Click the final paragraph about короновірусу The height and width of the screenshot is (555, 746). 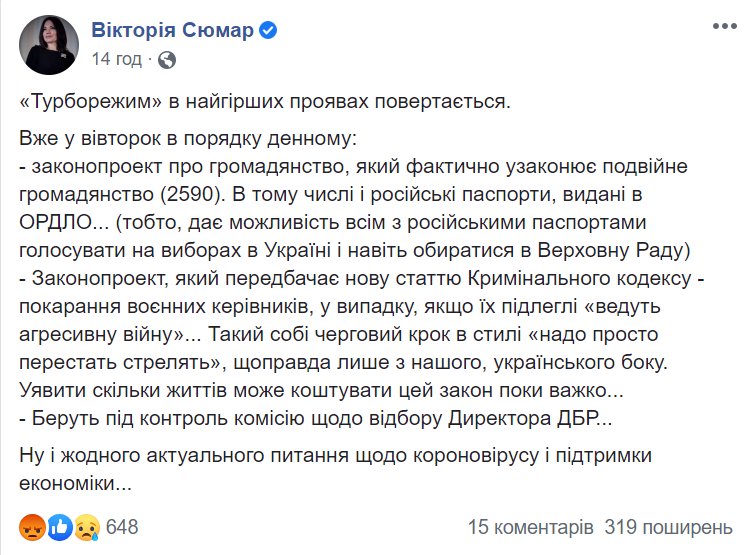(335, 469)
